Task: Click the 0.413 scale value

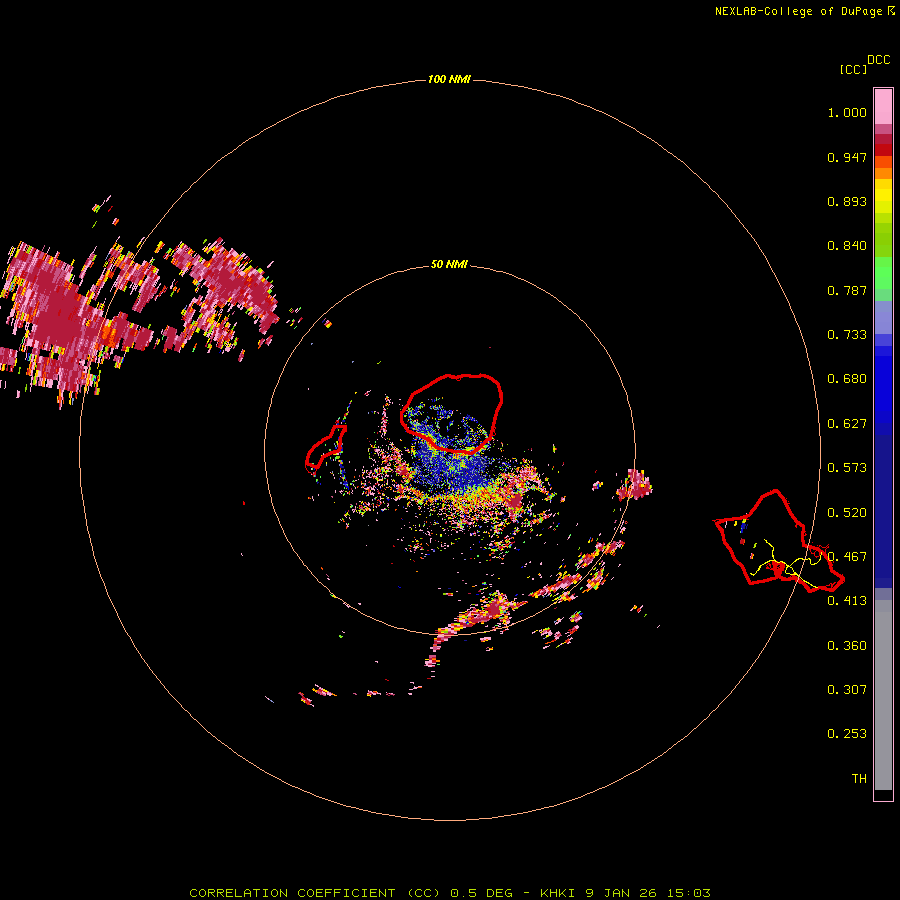Action: coord(847,601)
